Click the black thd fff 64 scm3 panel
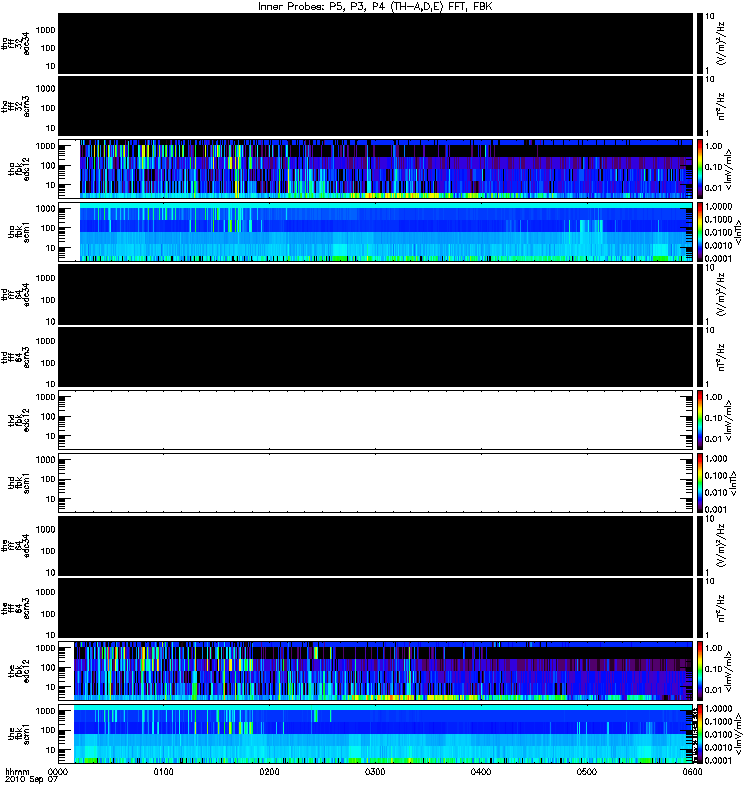The height and width of the screenshot is (800, 750). (376, 357)
